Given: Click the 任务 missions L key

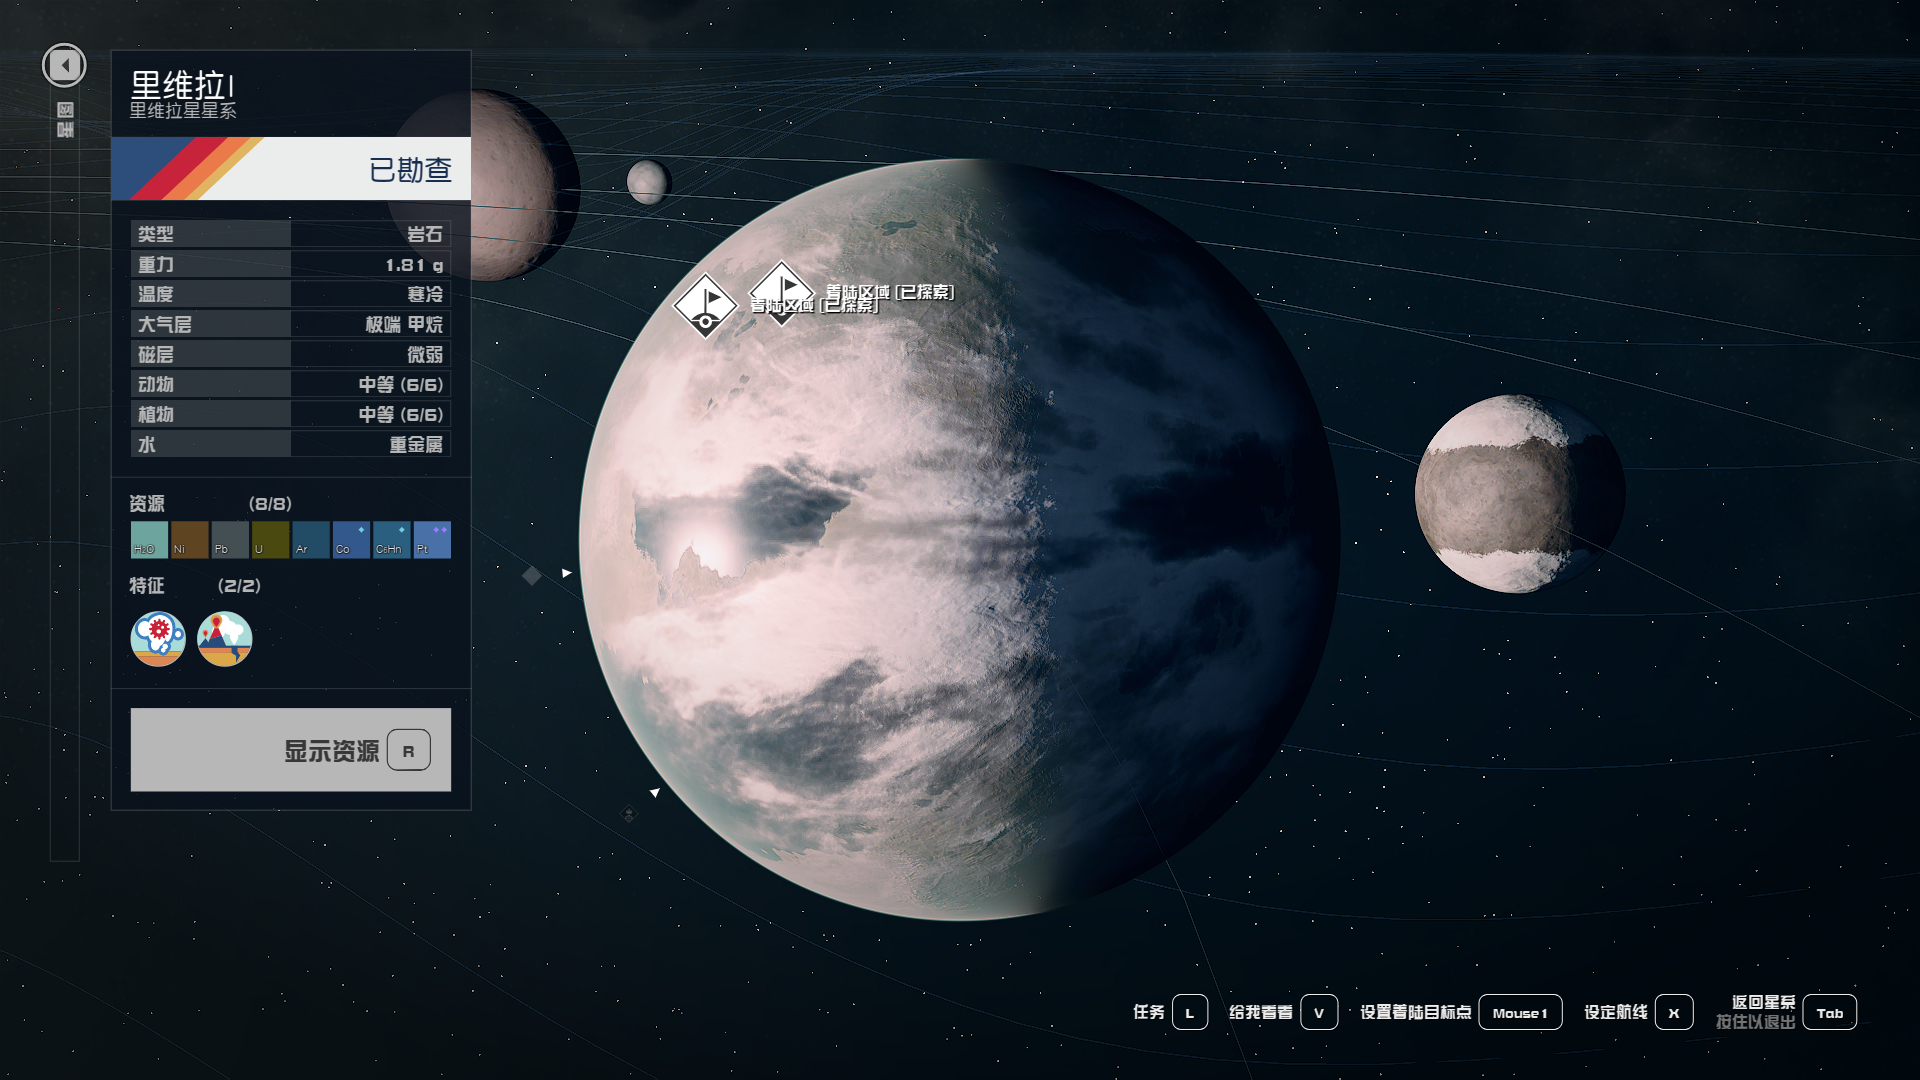Looking at the screenshot, I should tap(1190, 1012).
